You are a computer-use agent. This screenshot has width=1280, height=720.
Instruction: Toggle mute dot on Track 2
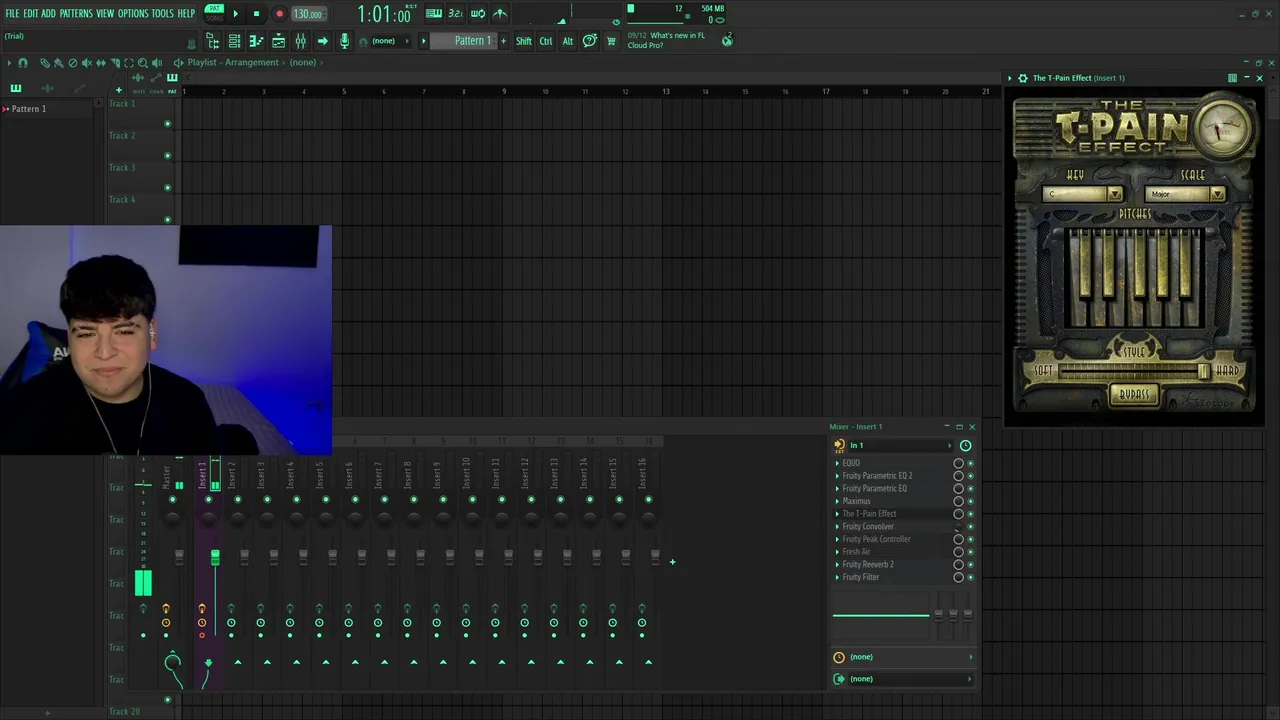coord(167,156)
